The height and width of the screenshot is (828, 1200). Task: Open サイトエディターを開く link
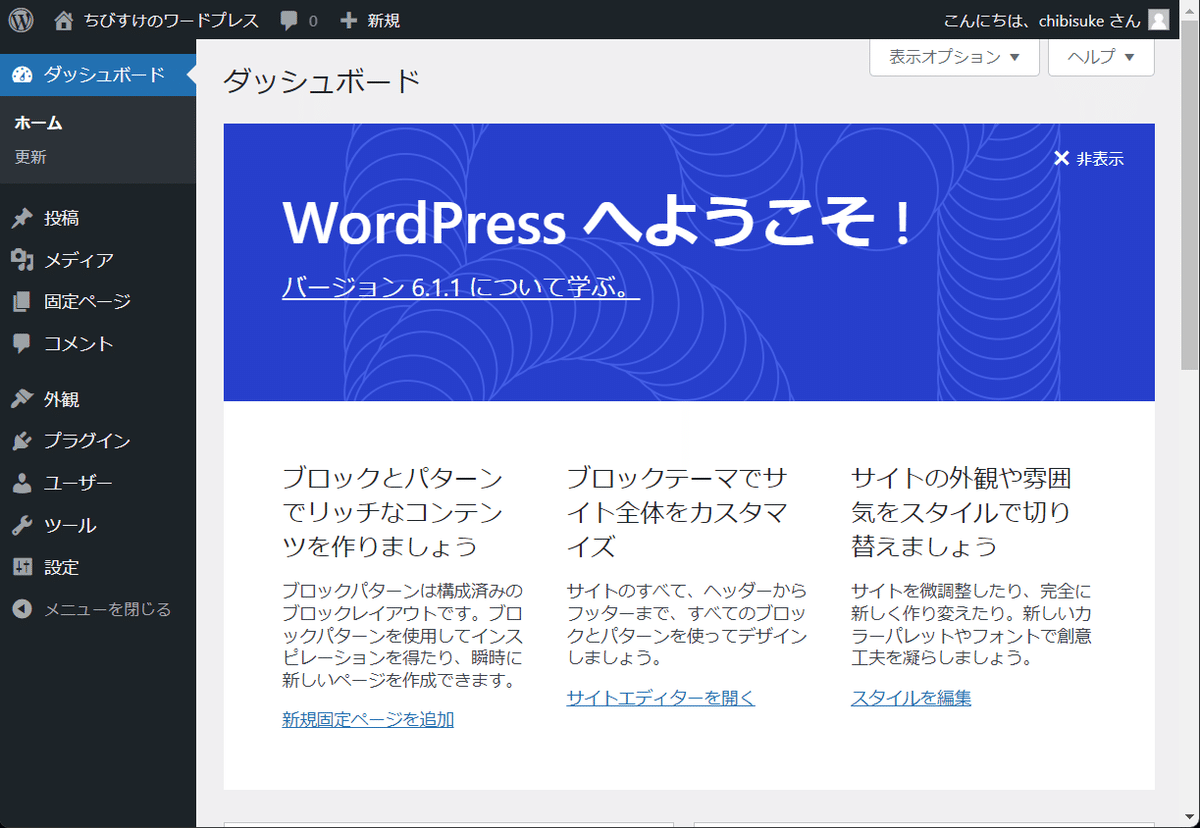pos(661,698)
